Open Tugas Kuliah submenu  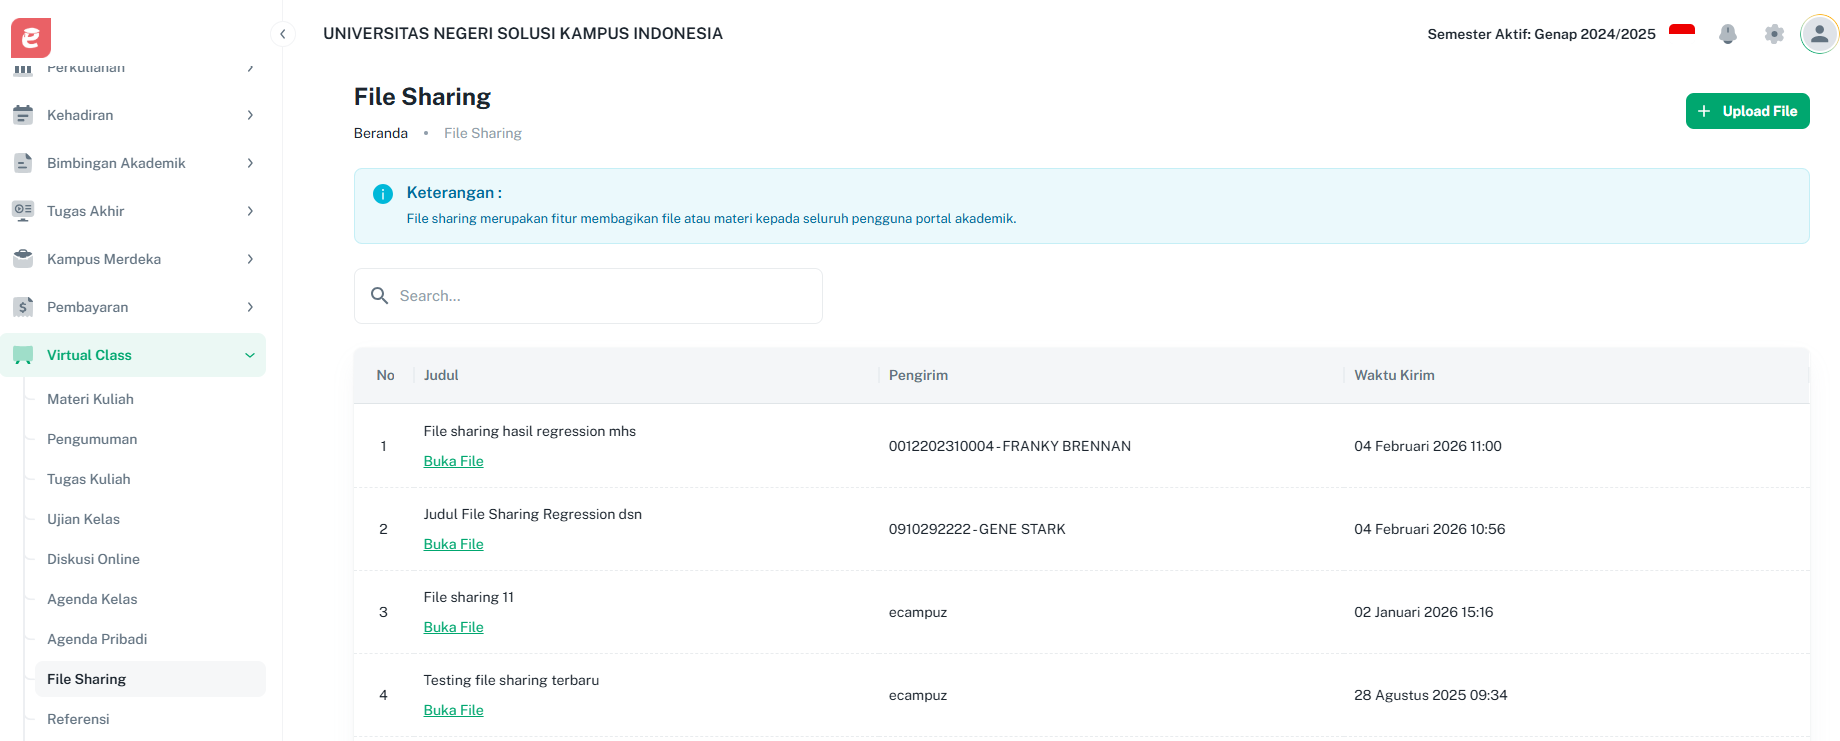[150, 479]
